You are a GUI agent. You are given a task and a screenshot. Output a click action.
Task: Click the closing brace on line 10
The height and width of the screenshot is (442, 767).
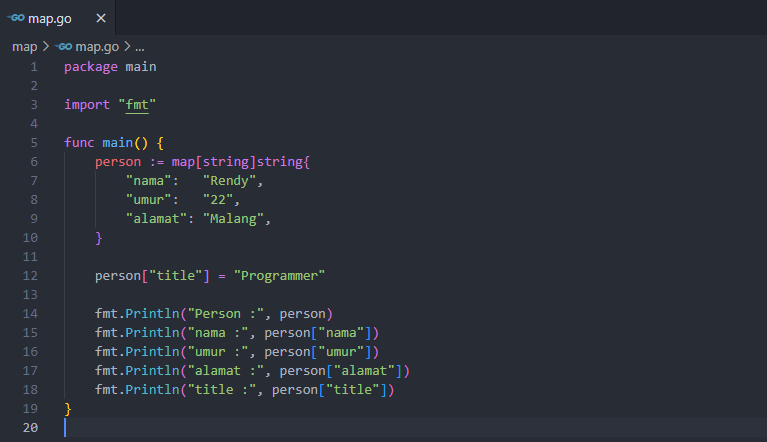99,238
